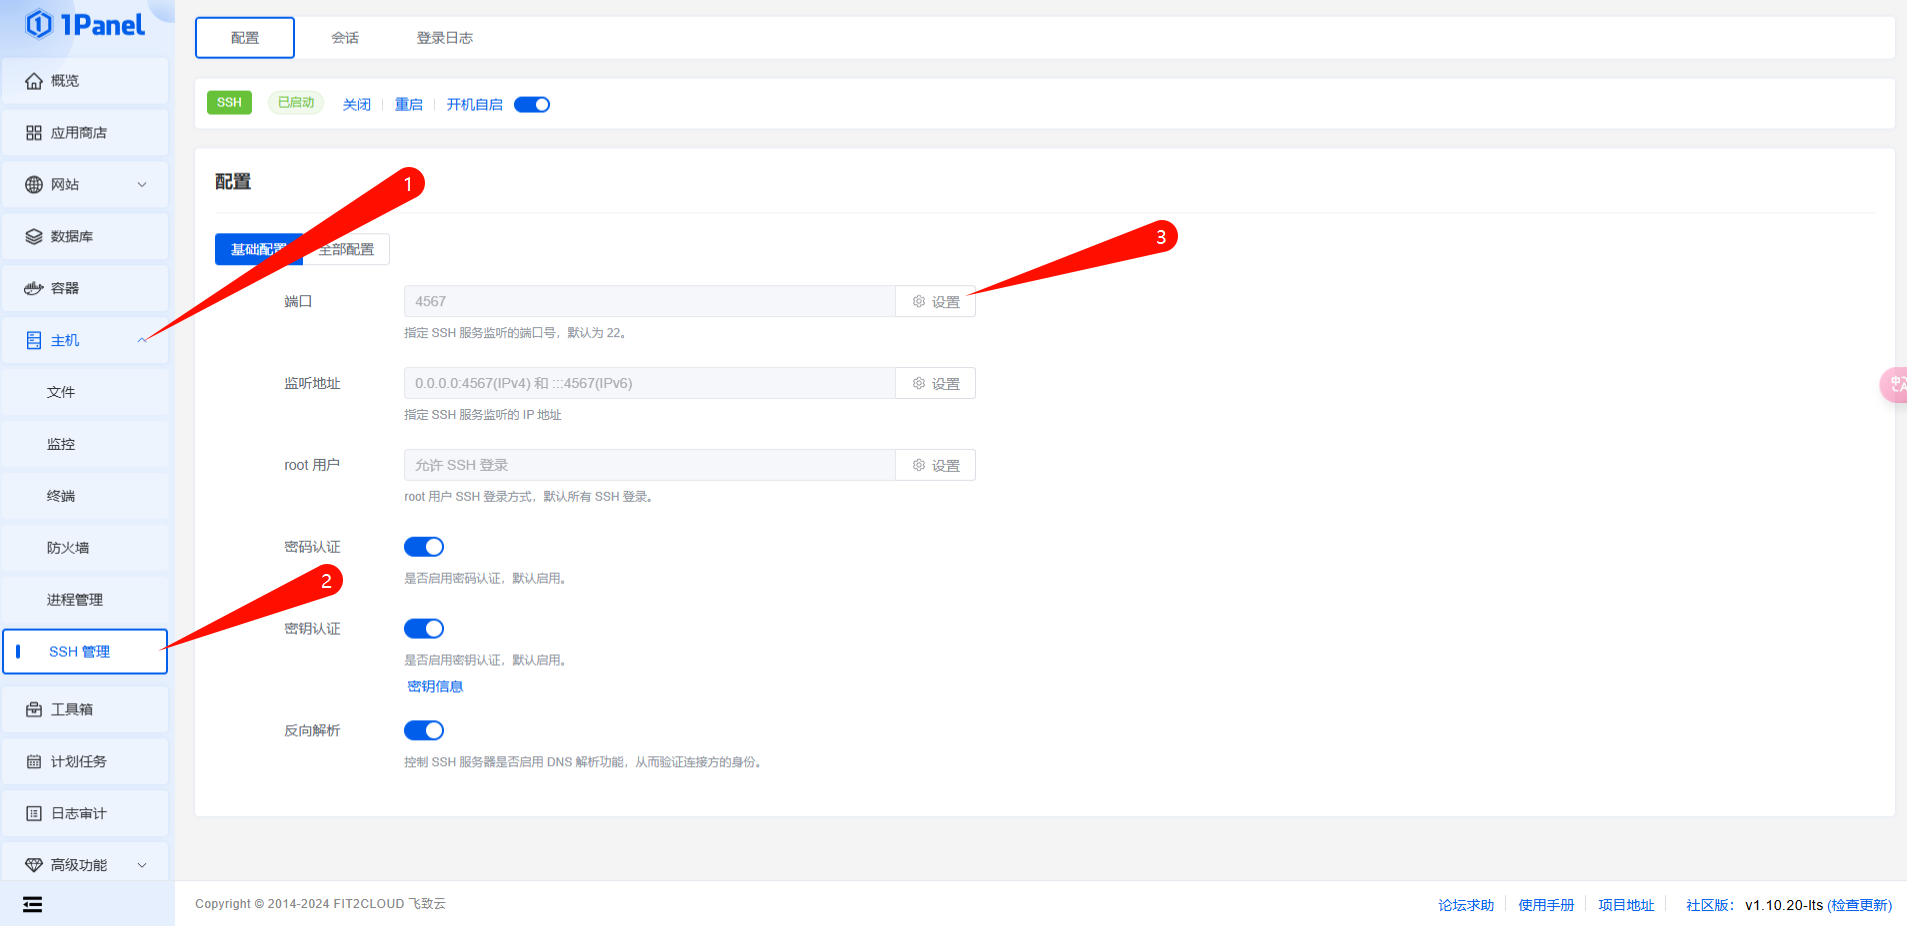Open the container whale icon
Viewport: 1907px width, 926px height.
point(34,289)
